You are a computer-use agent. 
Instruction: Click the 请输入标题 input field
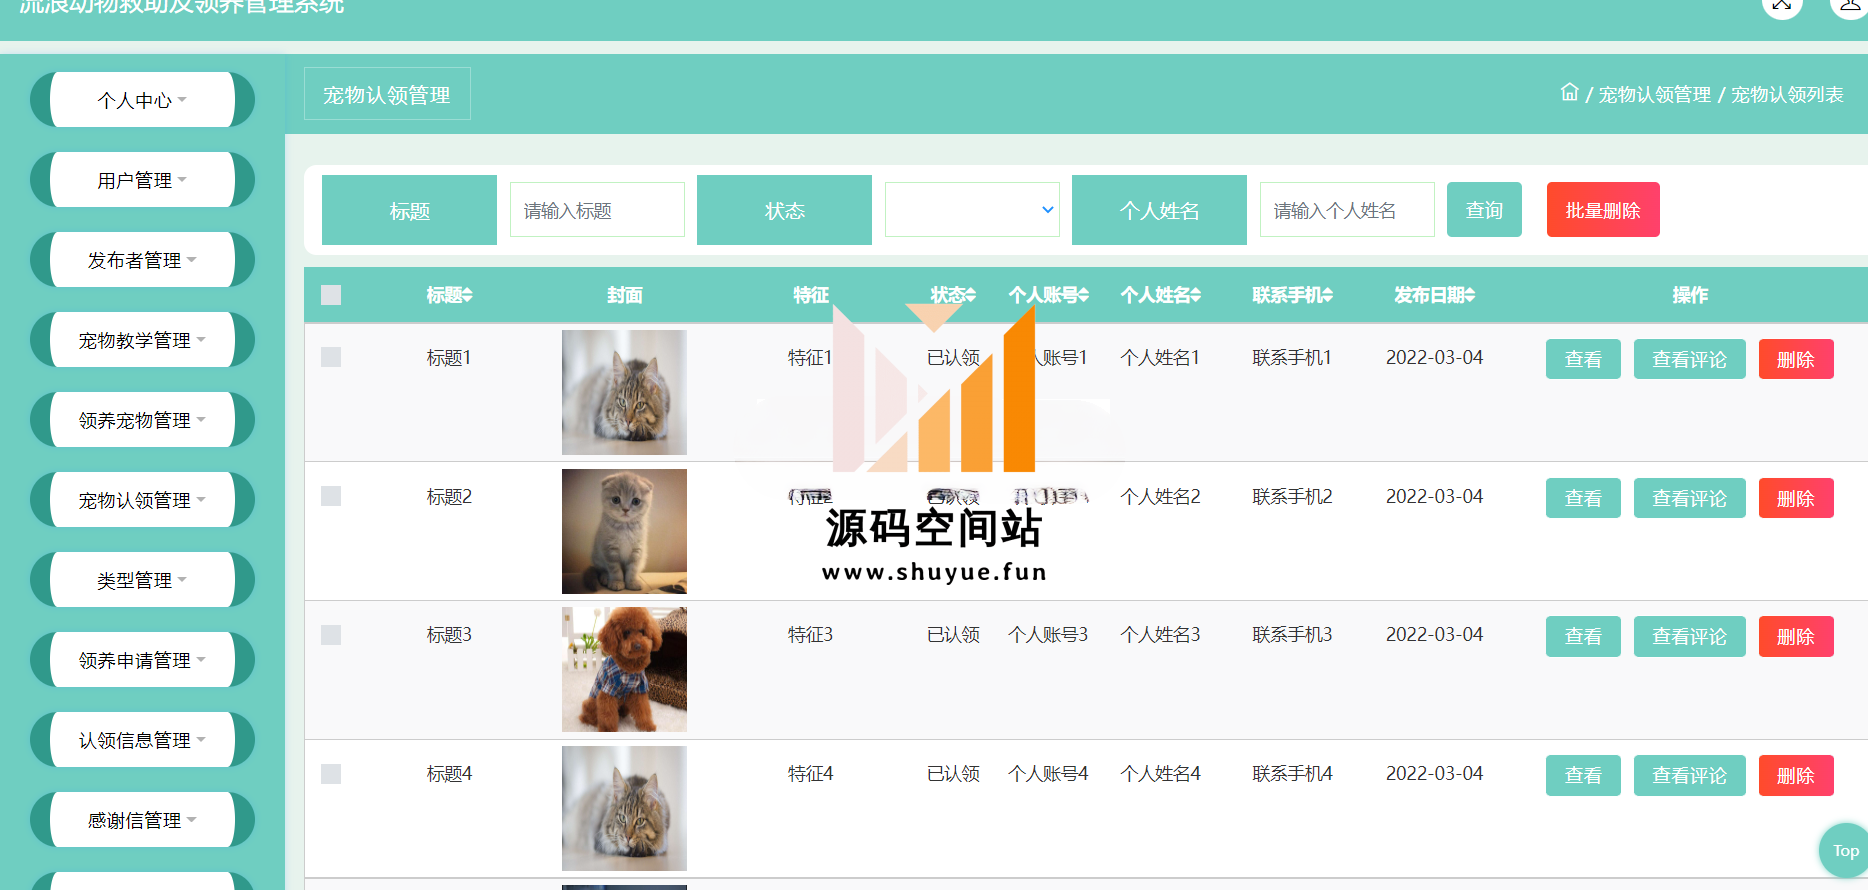coord(597,210)
